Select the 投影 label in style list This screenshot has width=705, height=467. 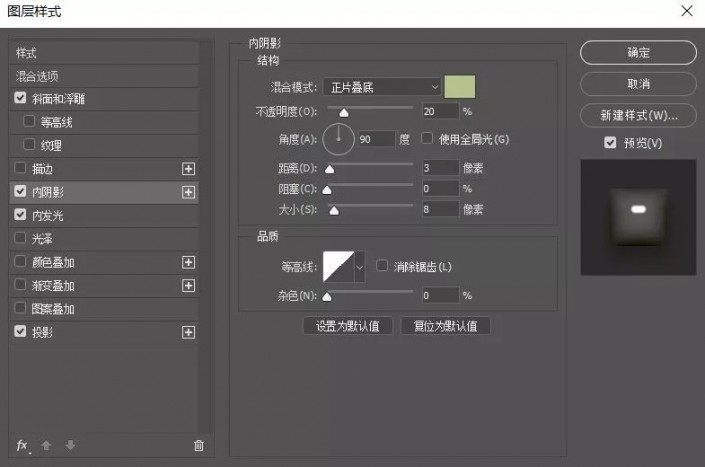[42, 333]
